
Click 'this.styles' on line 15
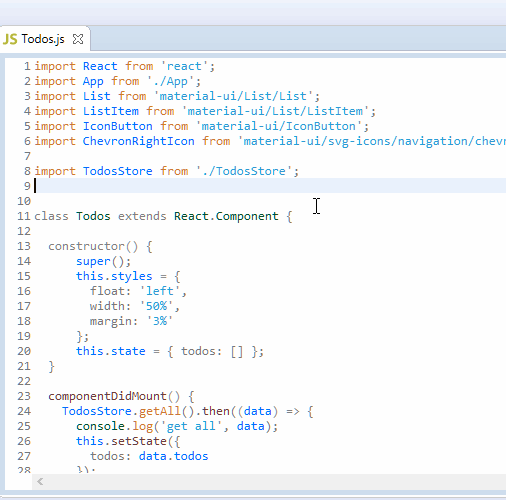(114, 276)
